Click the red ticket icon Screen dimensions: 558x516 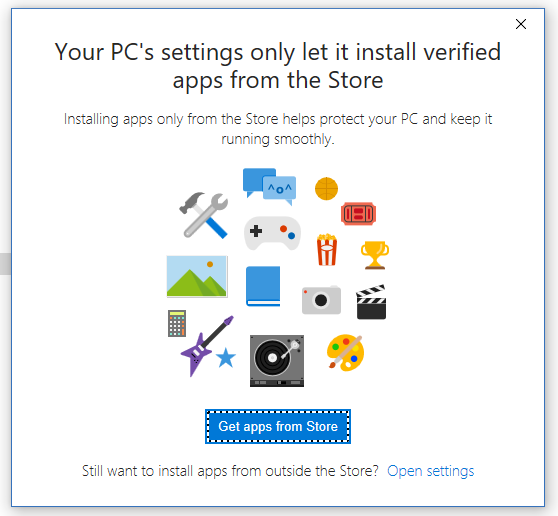(358, 214)
